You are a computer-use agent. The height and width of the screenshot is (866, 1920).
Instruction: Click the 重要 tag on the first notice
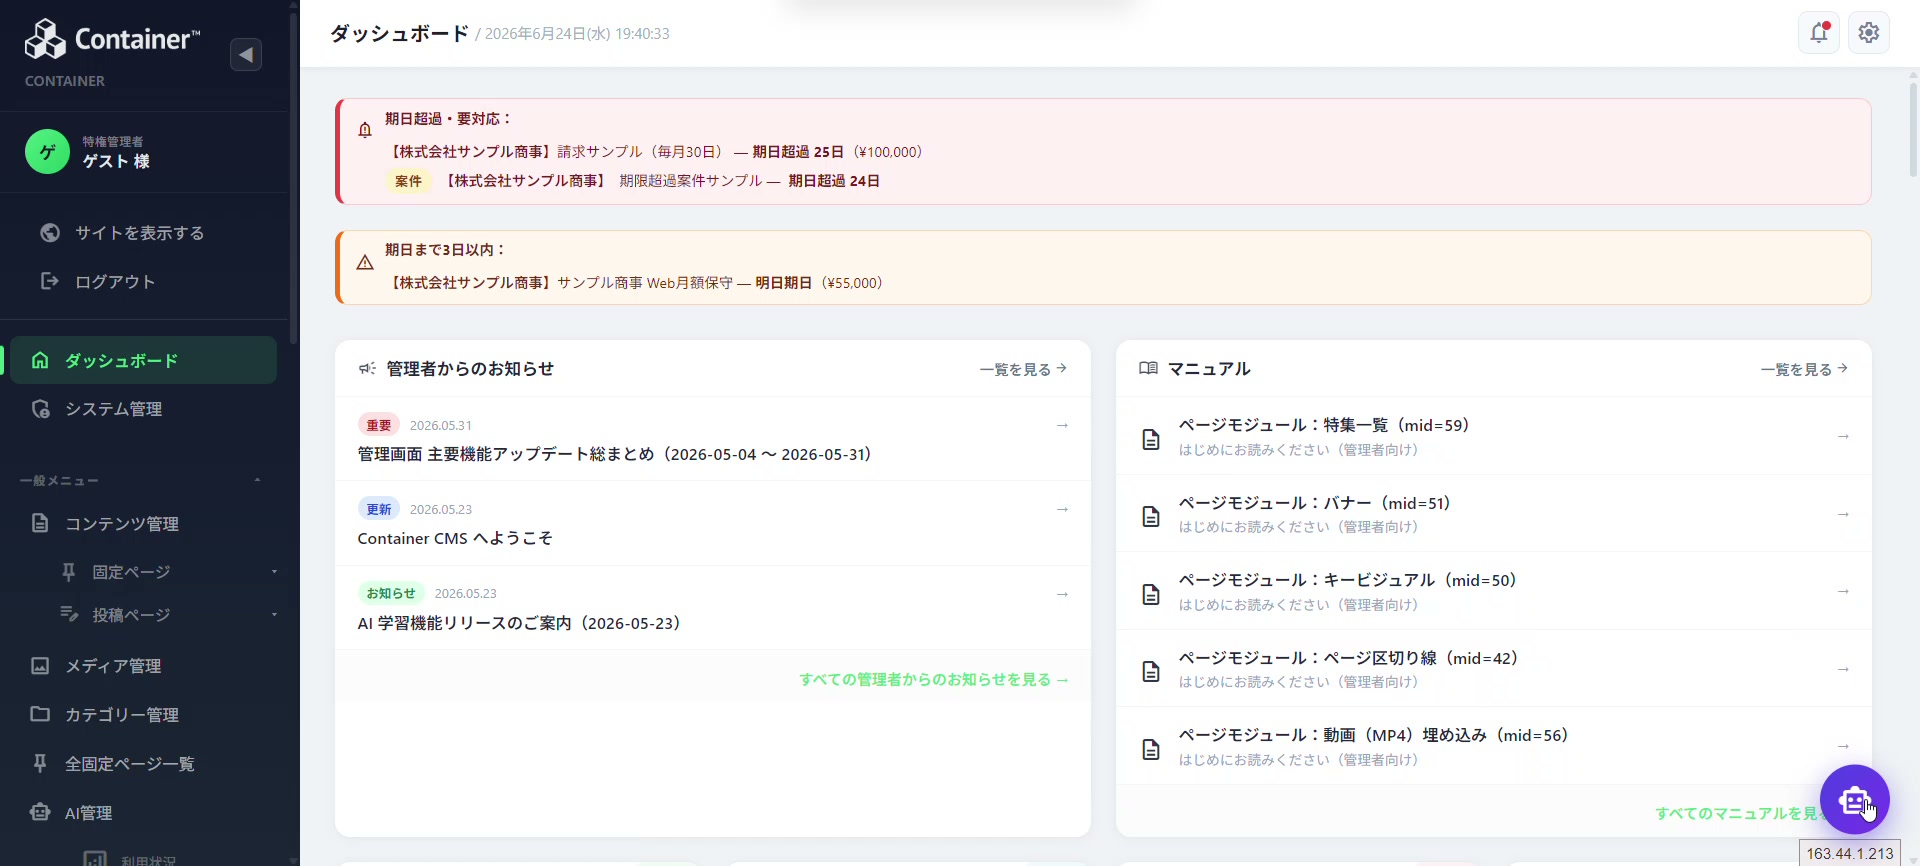(x=379, y=425)
